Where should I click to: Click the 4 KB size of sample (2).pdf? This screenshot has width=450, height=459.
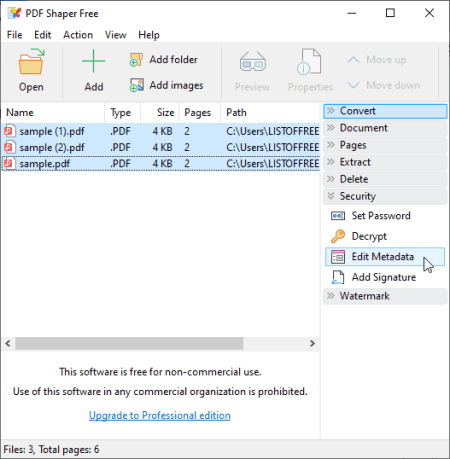coord(162,147)
